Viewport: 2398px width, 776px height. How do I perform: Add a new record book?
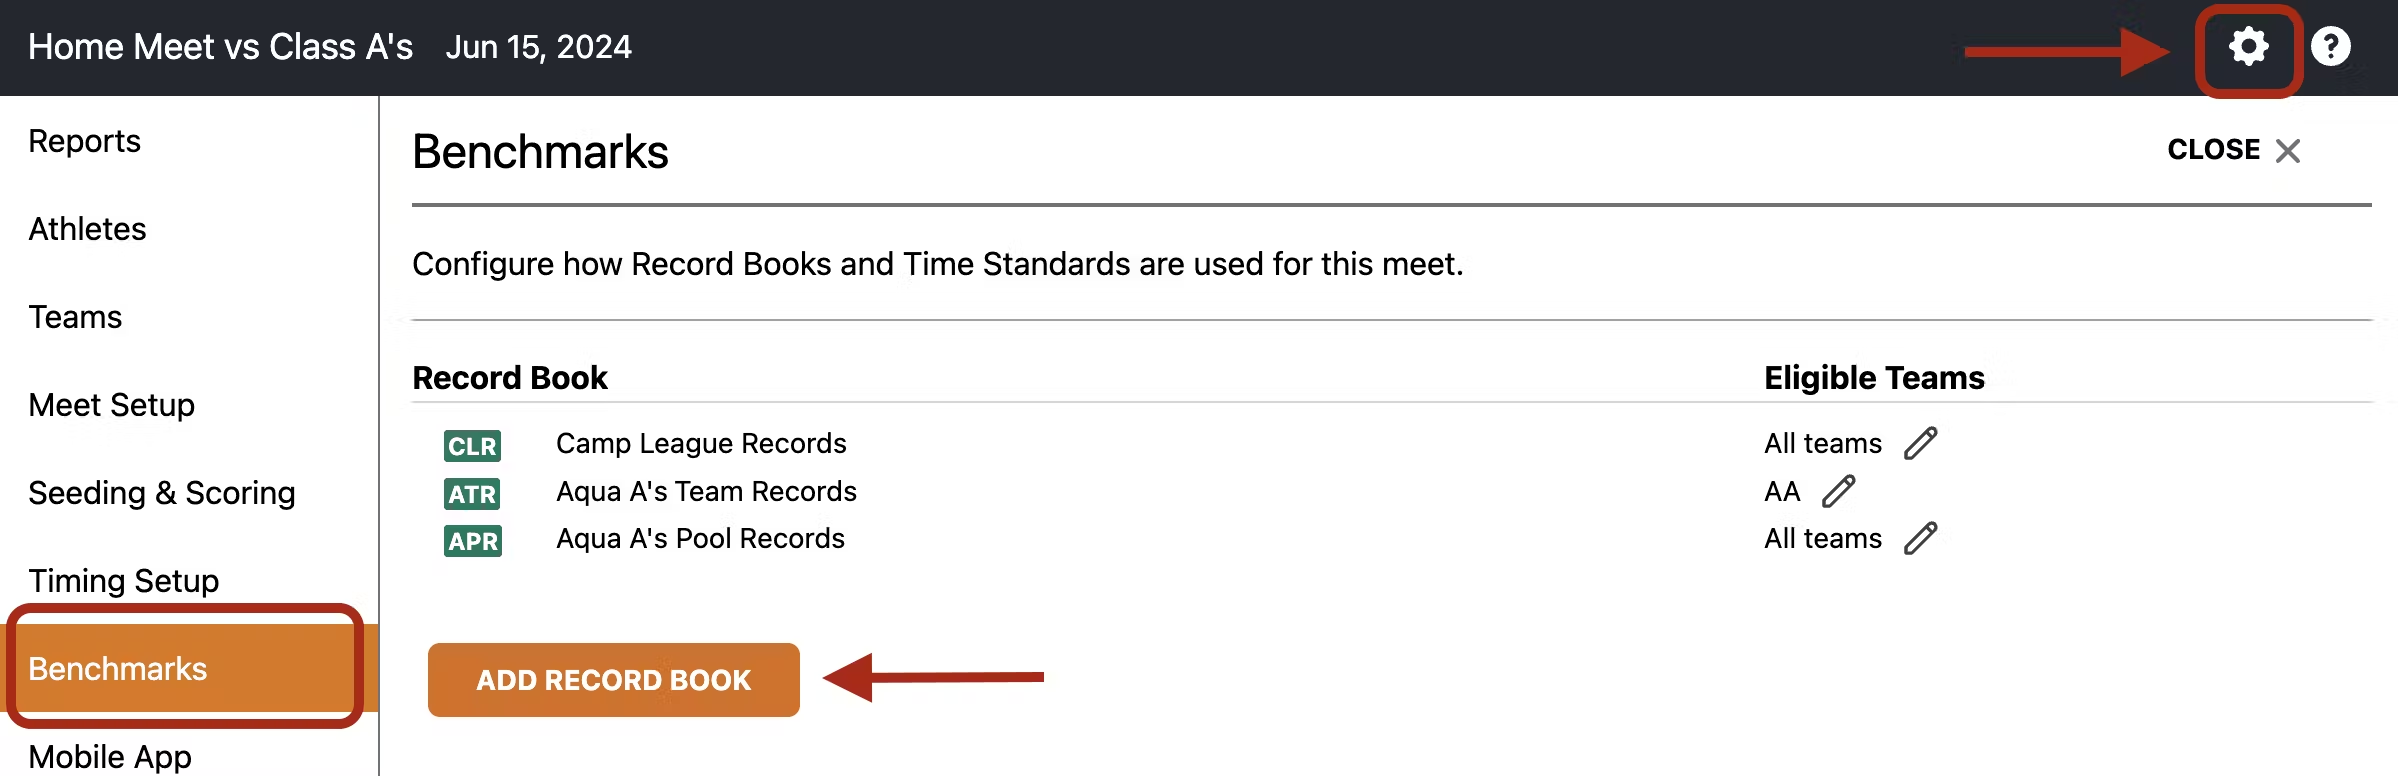click(x=613, y=680)
